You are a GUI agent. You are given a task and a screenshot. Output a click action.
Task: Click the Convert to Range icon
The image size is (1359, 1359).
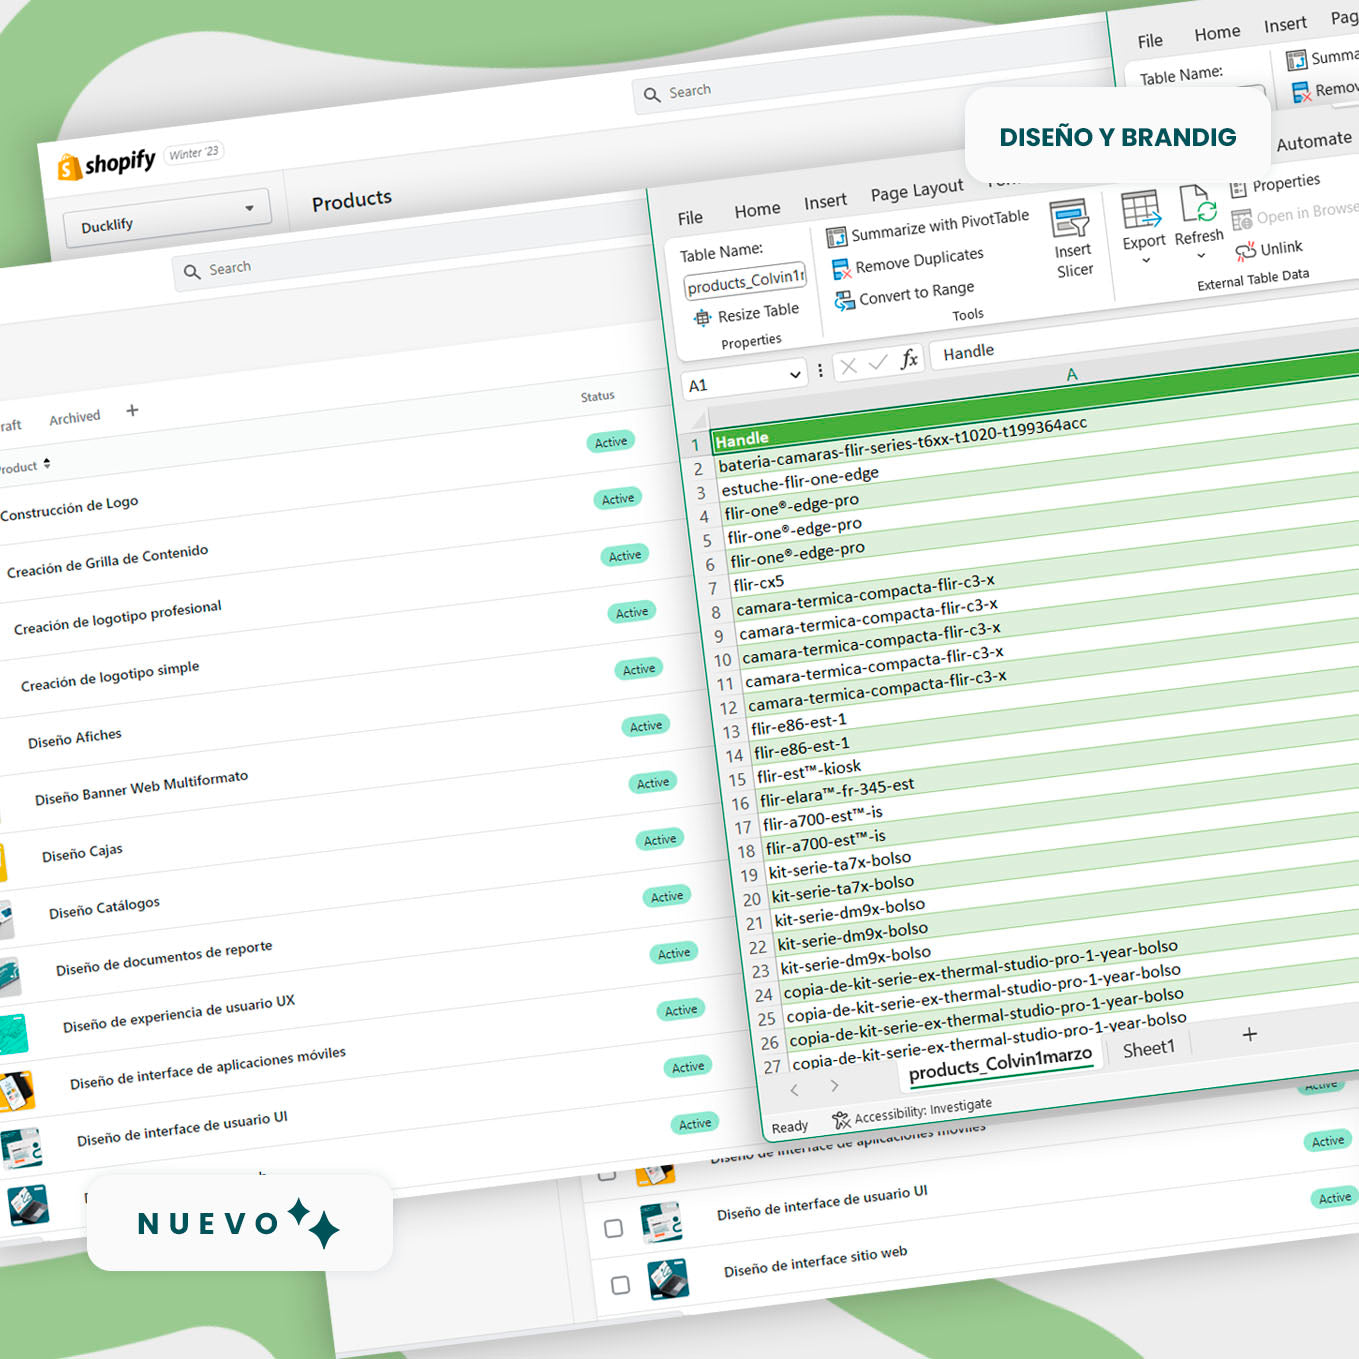pos(845,300)
